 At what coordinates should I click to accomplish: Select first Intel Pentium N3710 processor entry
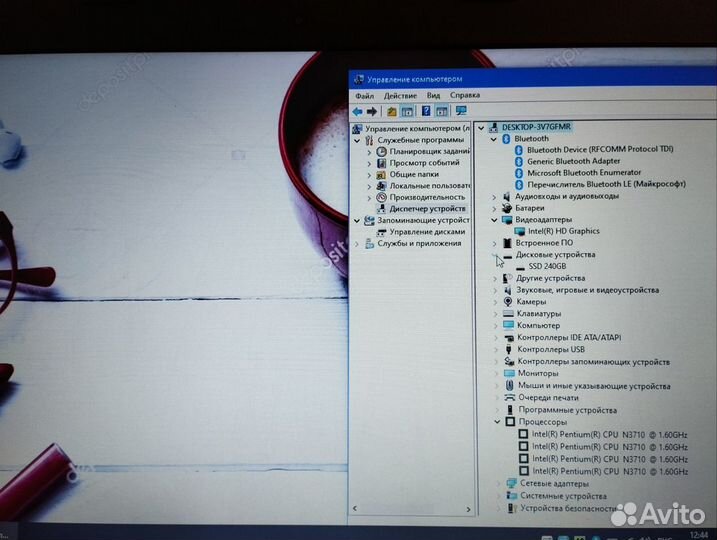click(x=610, y=435)
